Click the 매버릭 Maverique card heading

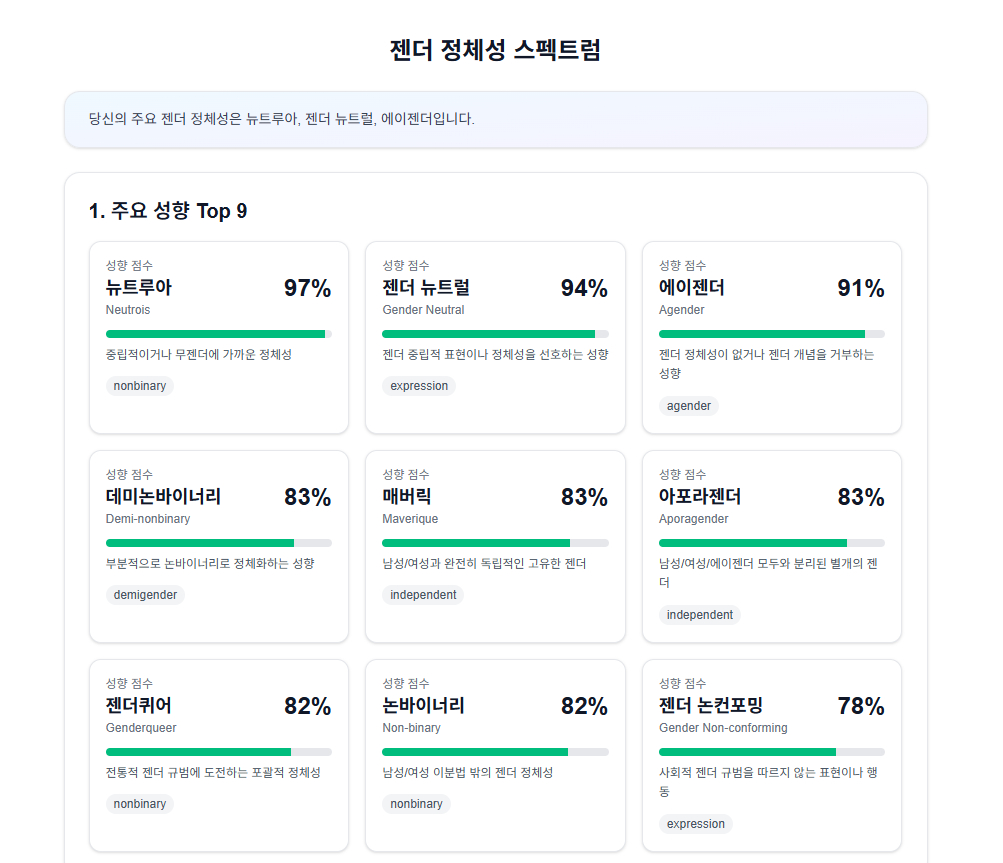[x=407, y=497]
